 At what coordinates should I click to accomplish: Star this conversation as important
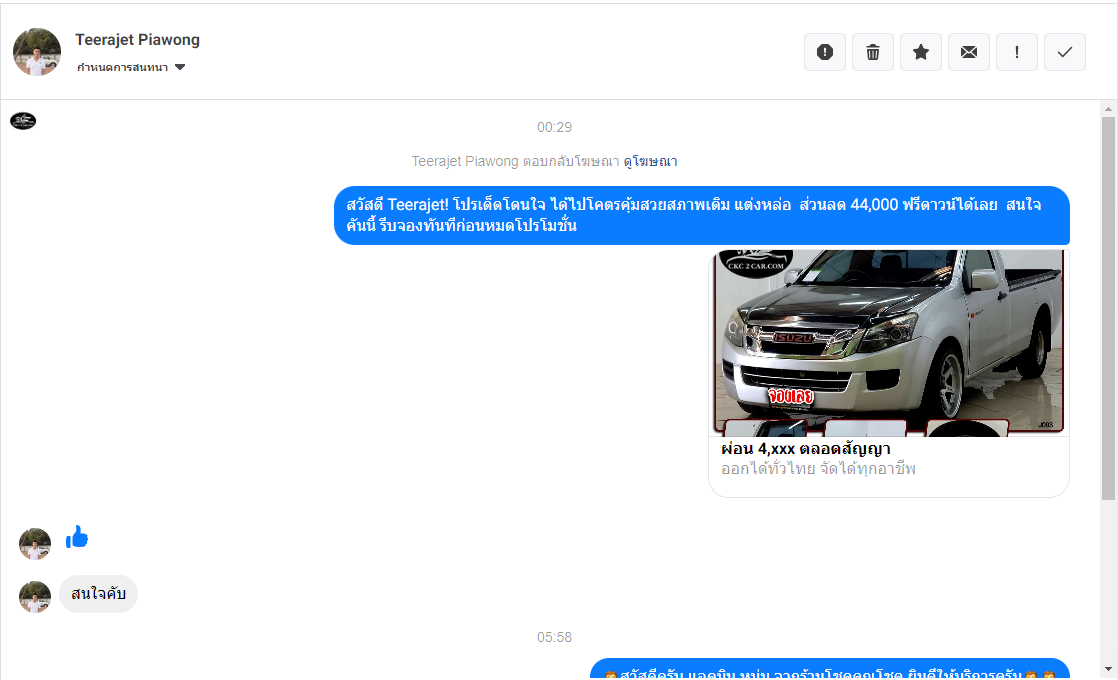click(921, 52)
